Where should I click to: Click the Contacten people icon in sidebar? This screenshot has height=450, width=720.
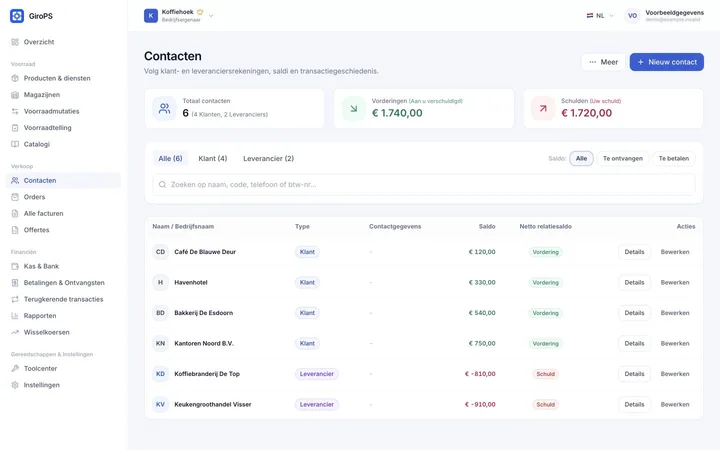(15, 181)
